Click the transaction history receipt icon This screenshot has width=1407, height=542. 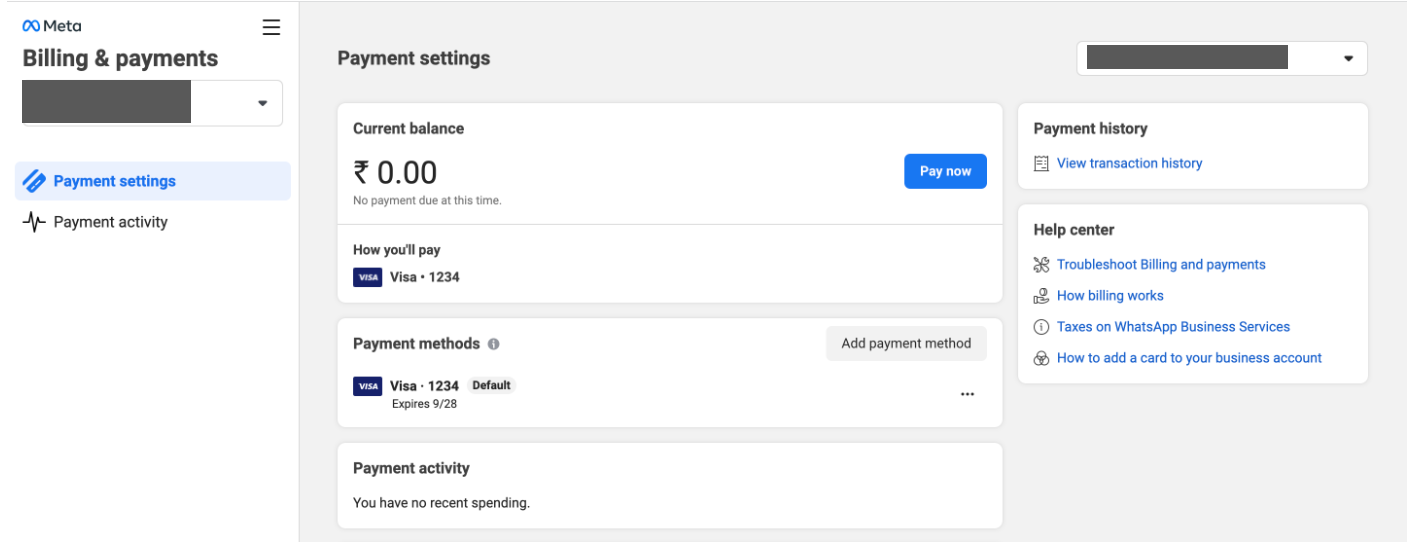tap(1041, 163)
